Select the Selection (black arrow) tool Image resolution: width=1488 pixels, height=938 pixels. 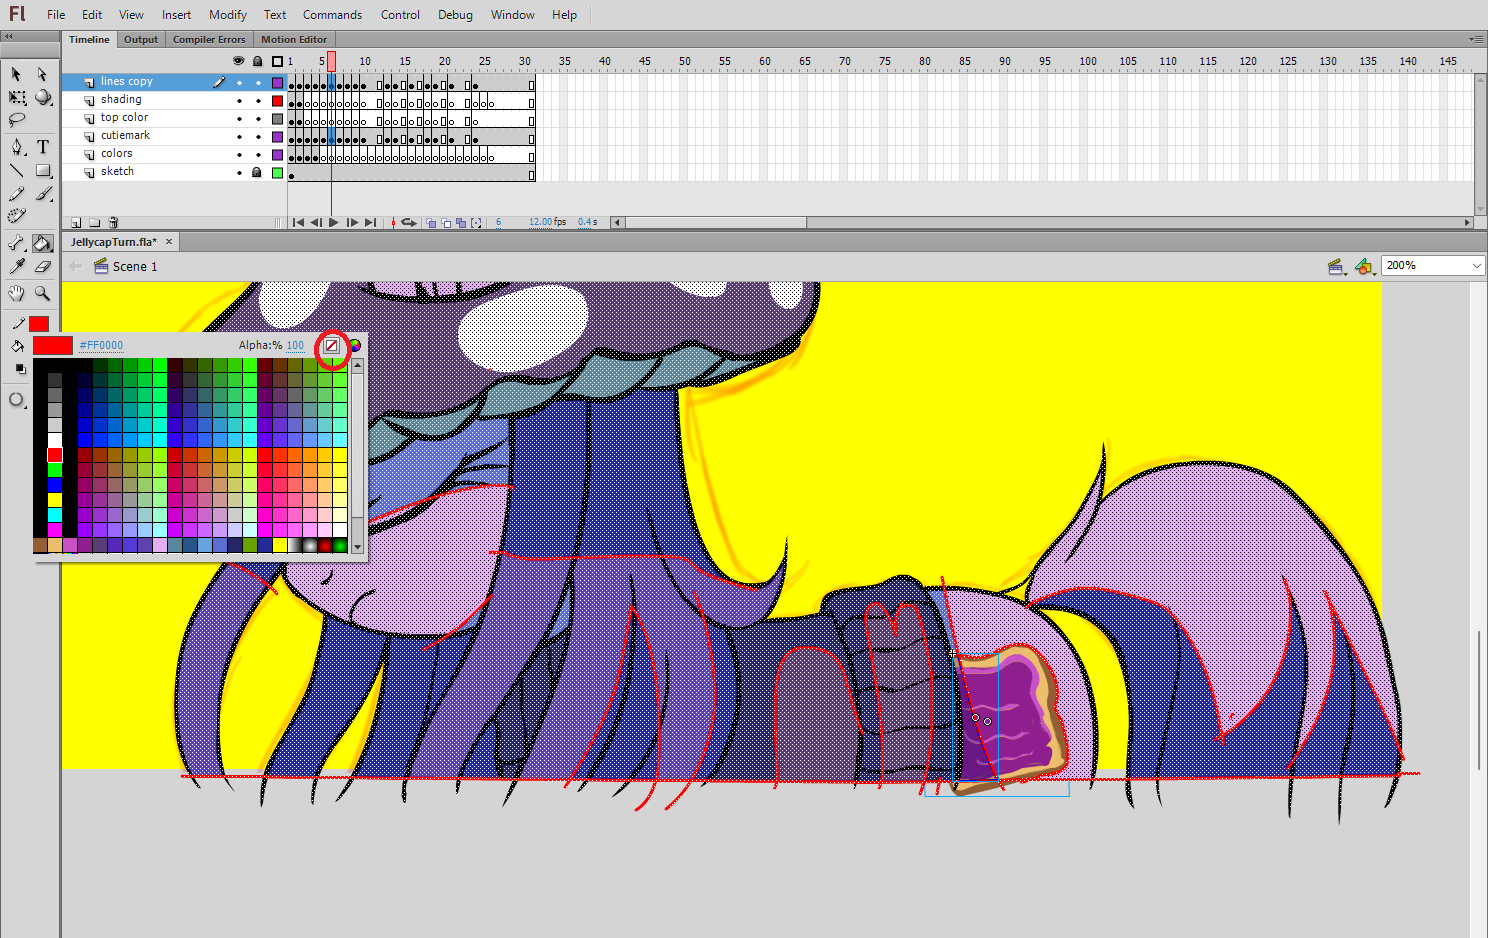point(16,74)
